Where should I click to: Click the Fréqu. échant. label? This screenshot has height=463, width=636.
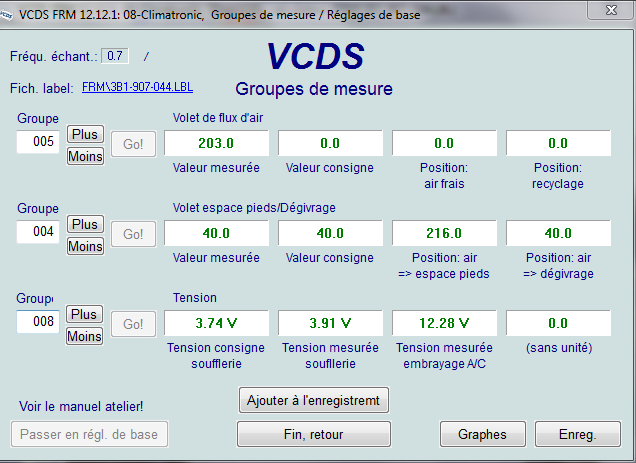click(54, 56)
